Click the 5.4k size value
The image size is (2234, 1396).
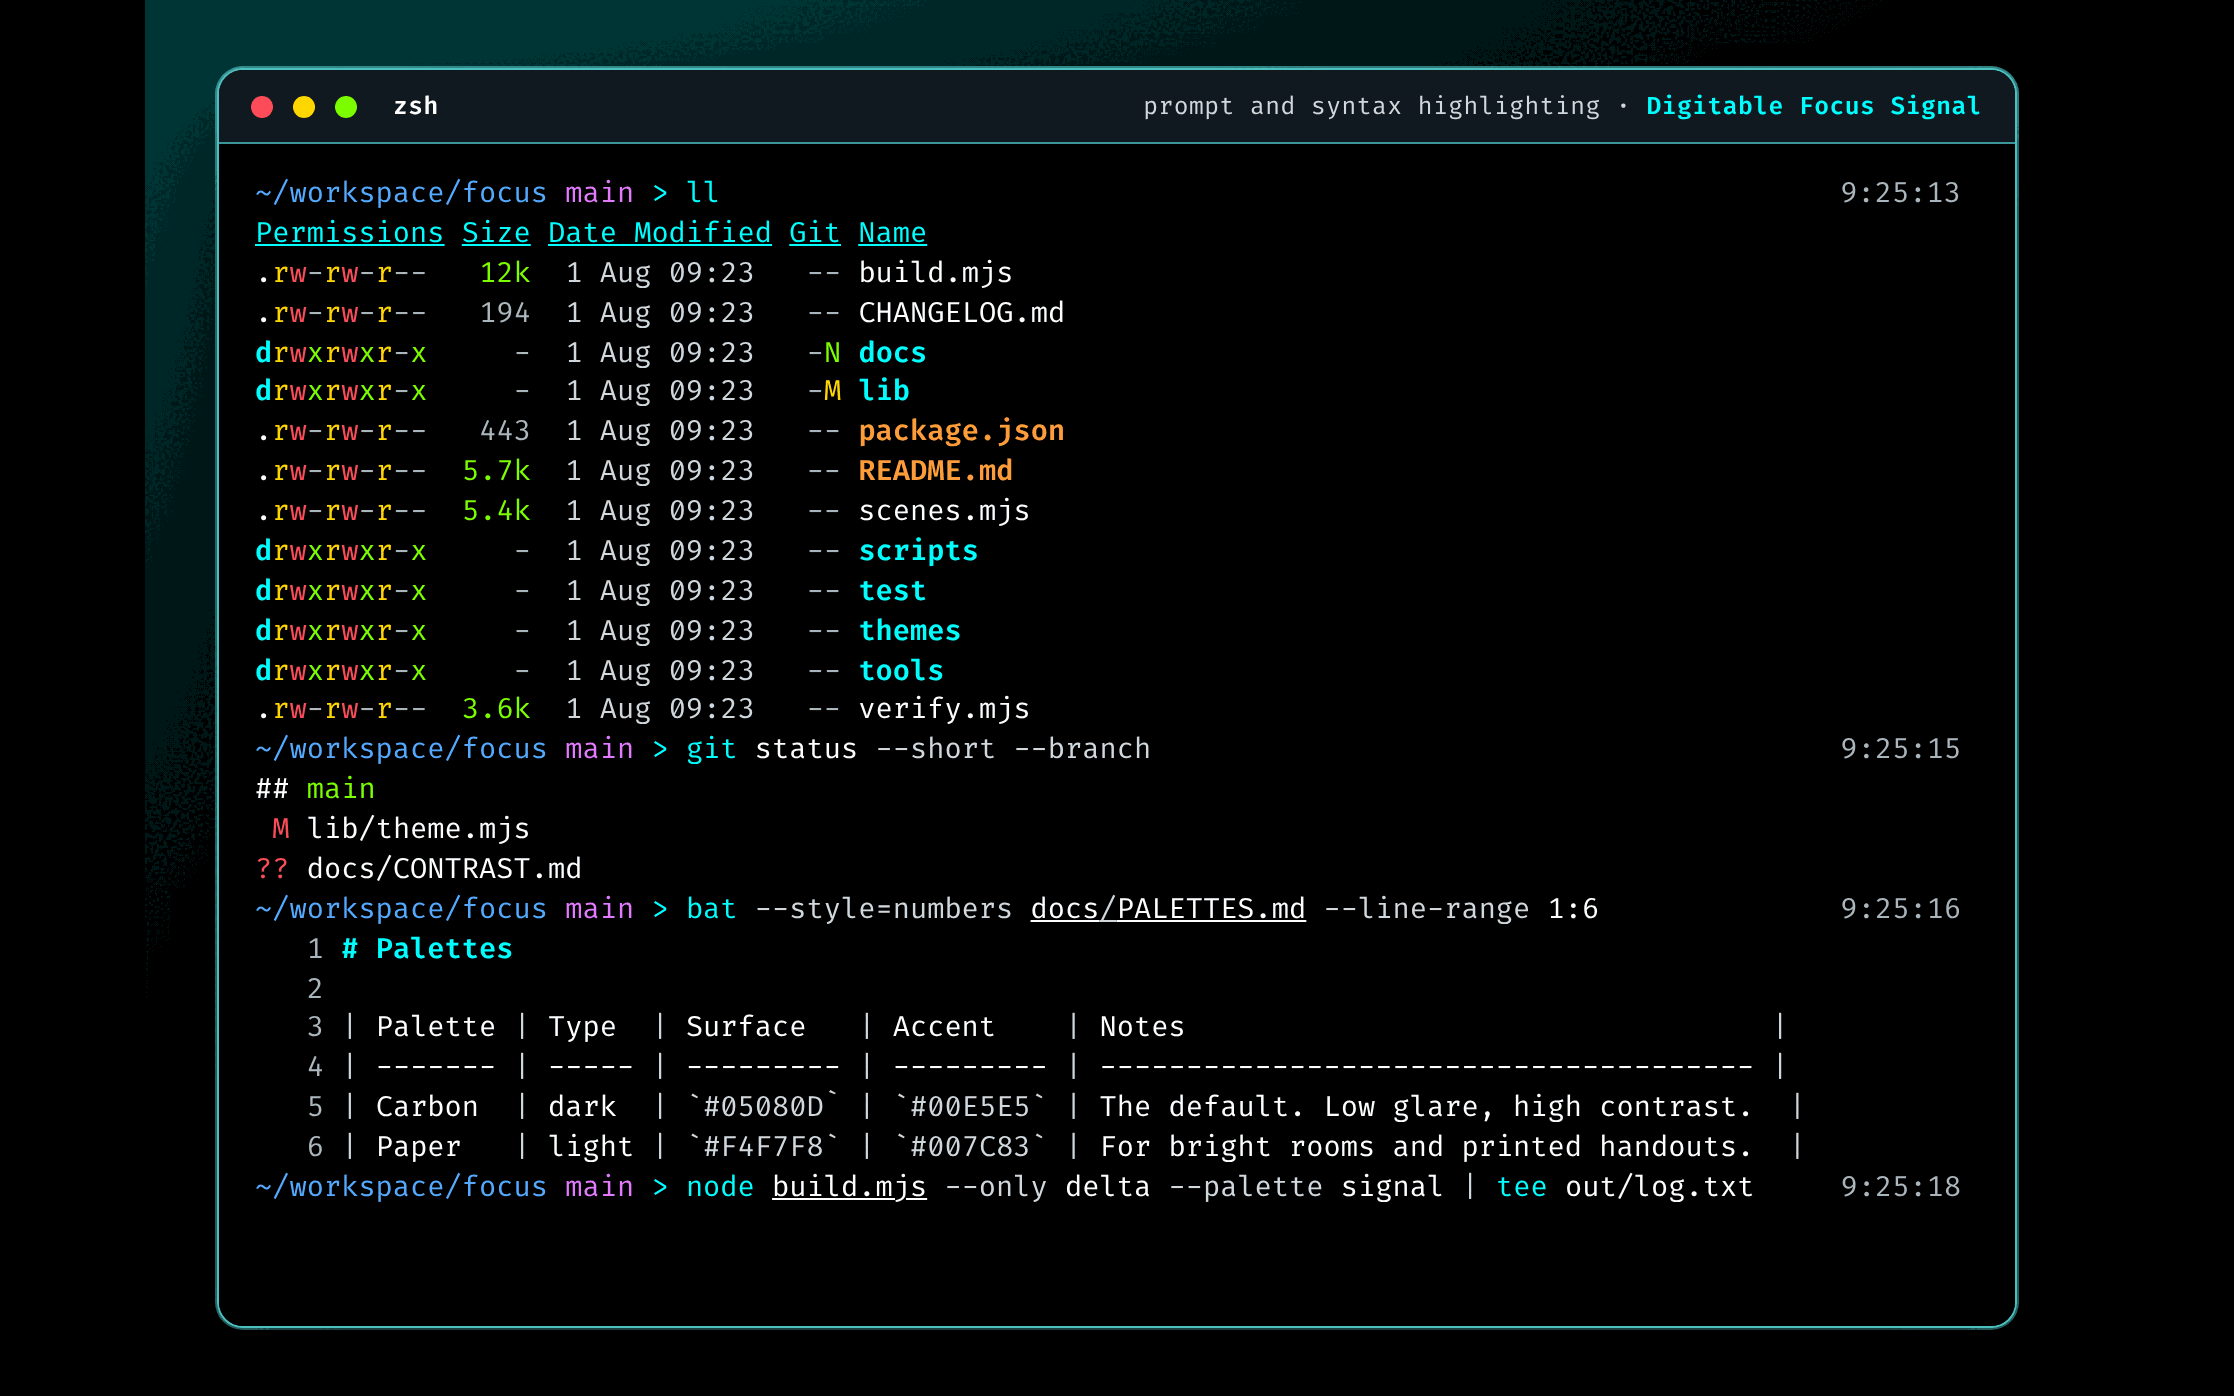coord(496,511)
